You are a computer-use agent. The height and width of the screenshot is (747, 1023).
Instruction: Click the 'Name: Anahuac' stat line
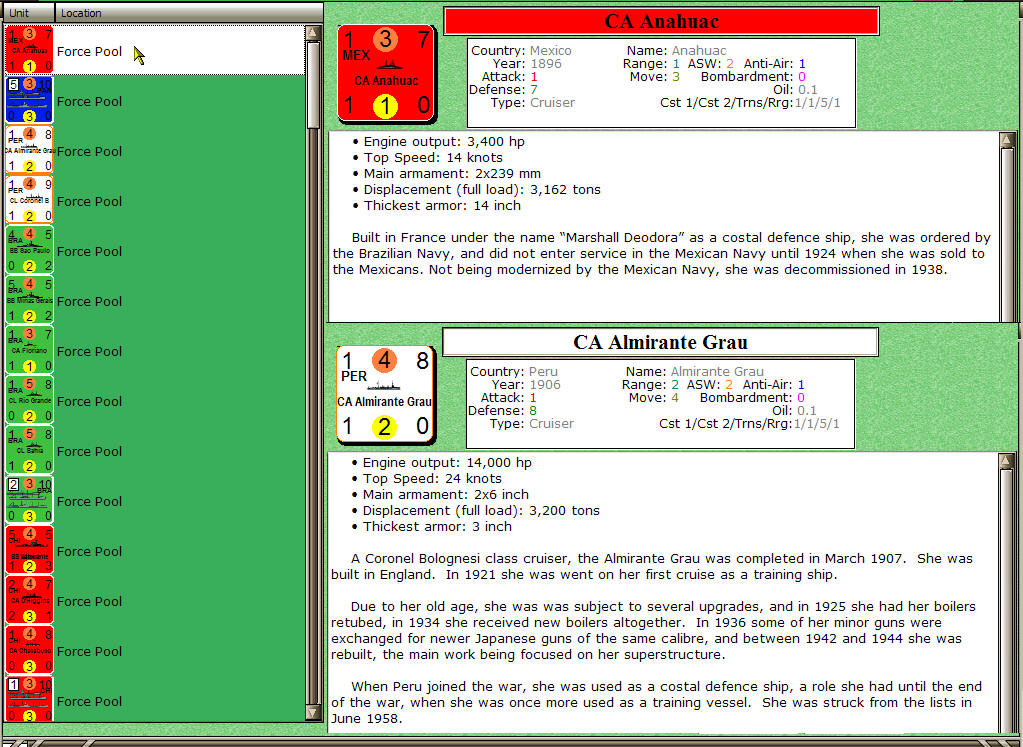point(677,51)
